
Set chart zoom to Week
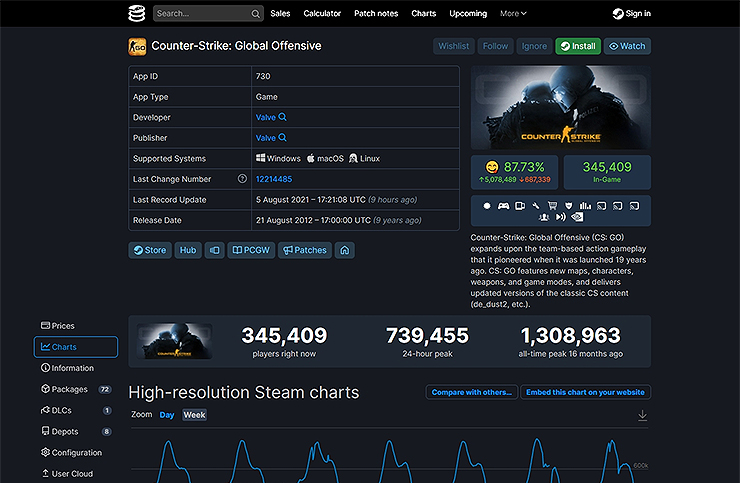(194, 415)
